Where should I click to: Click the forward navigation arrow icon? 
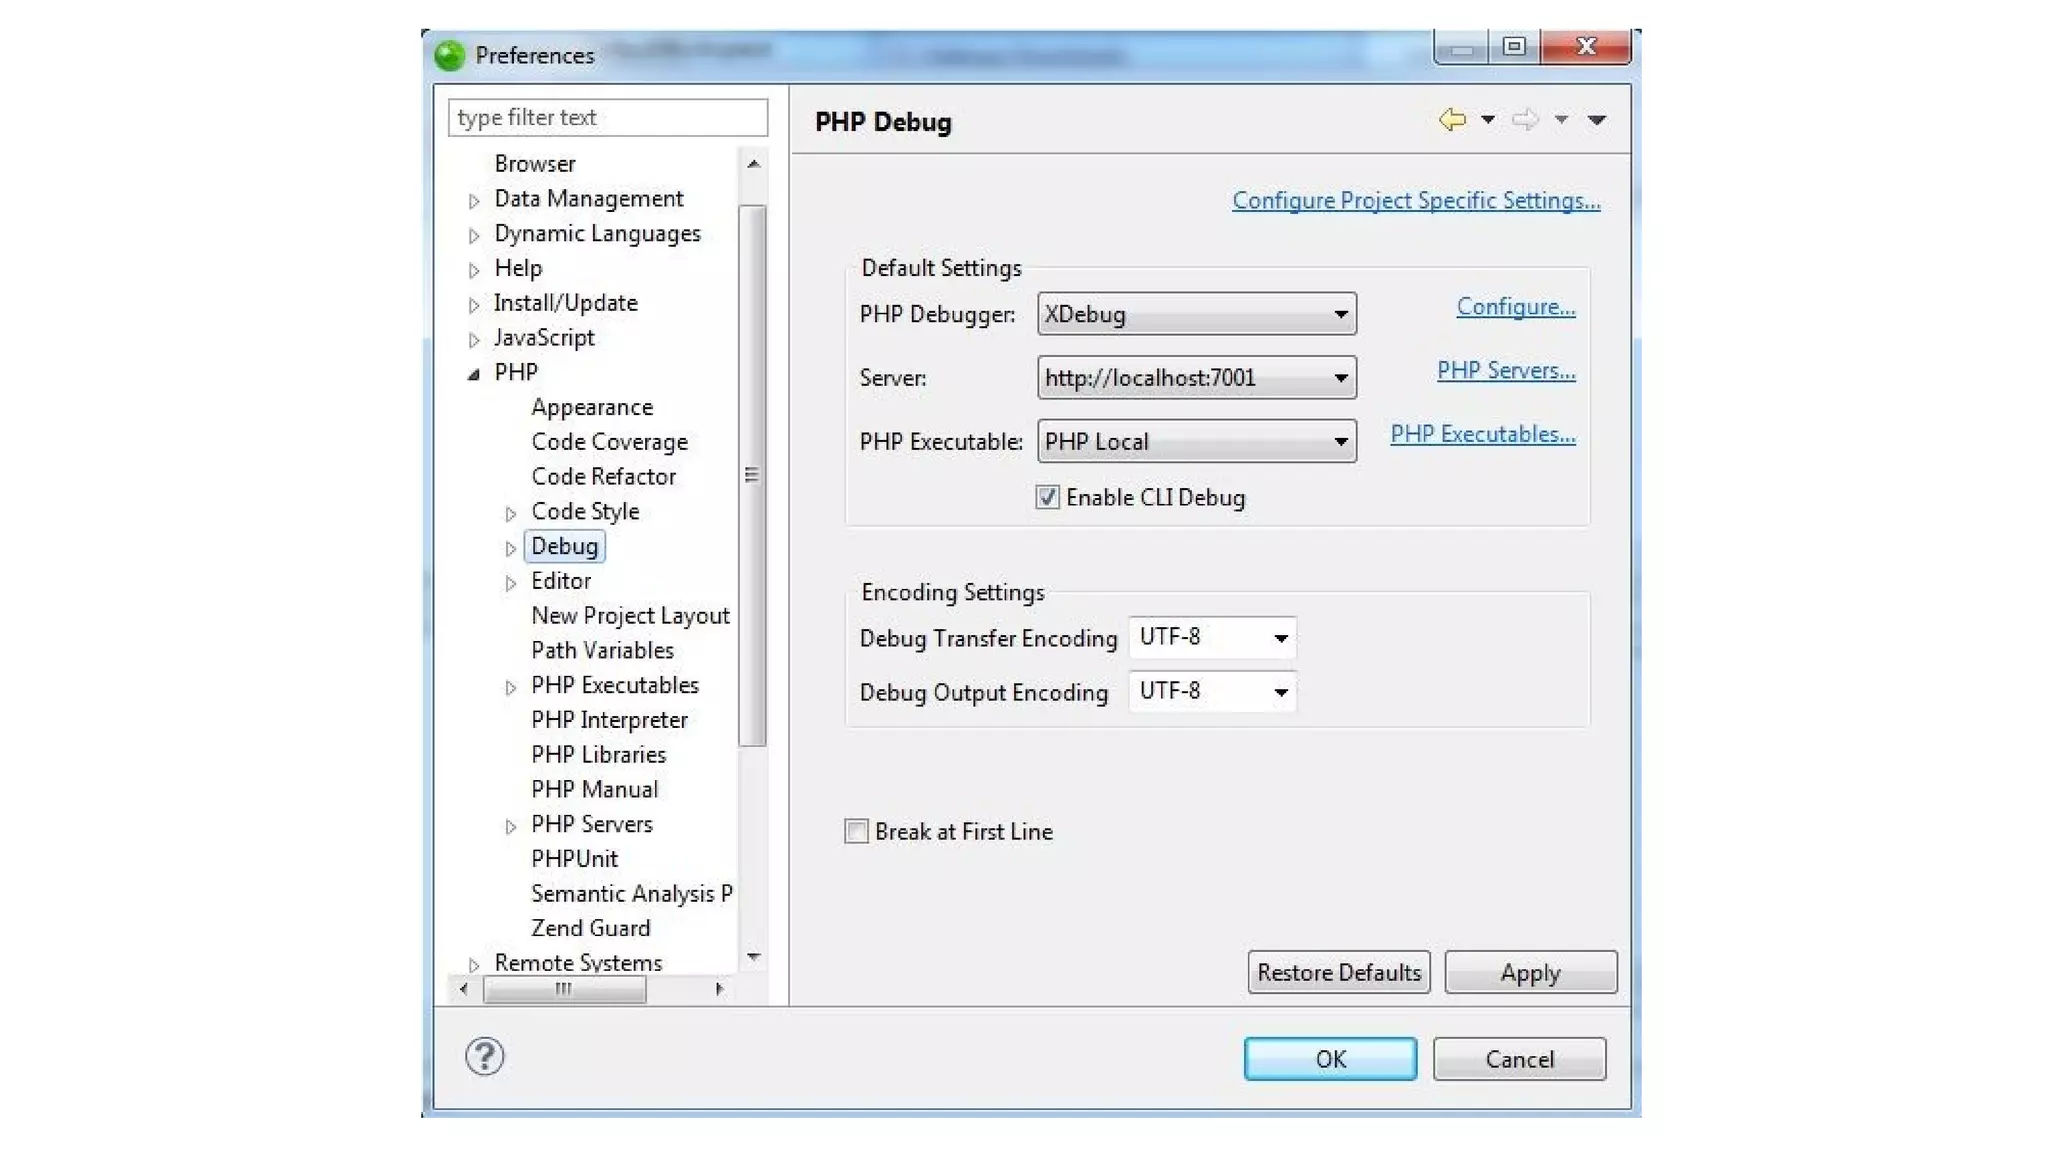1524,120
